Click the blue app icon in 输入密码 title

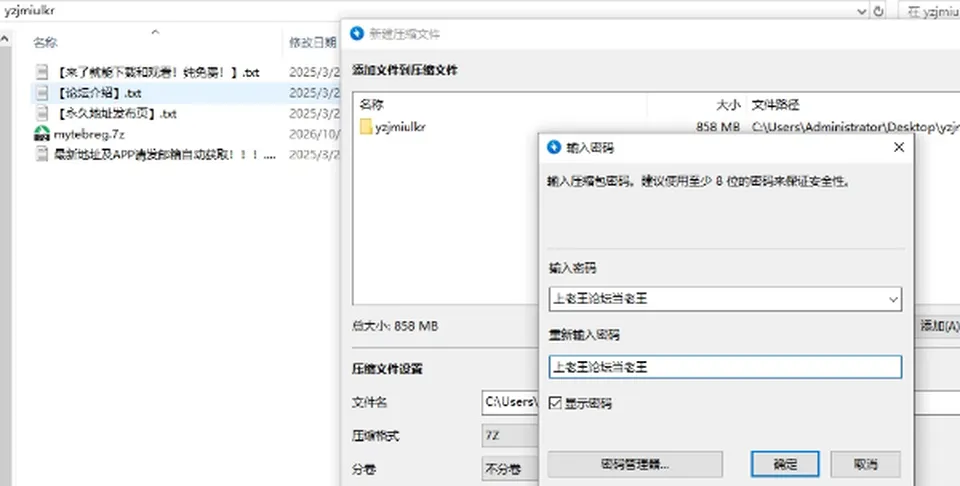pos(554,148)
